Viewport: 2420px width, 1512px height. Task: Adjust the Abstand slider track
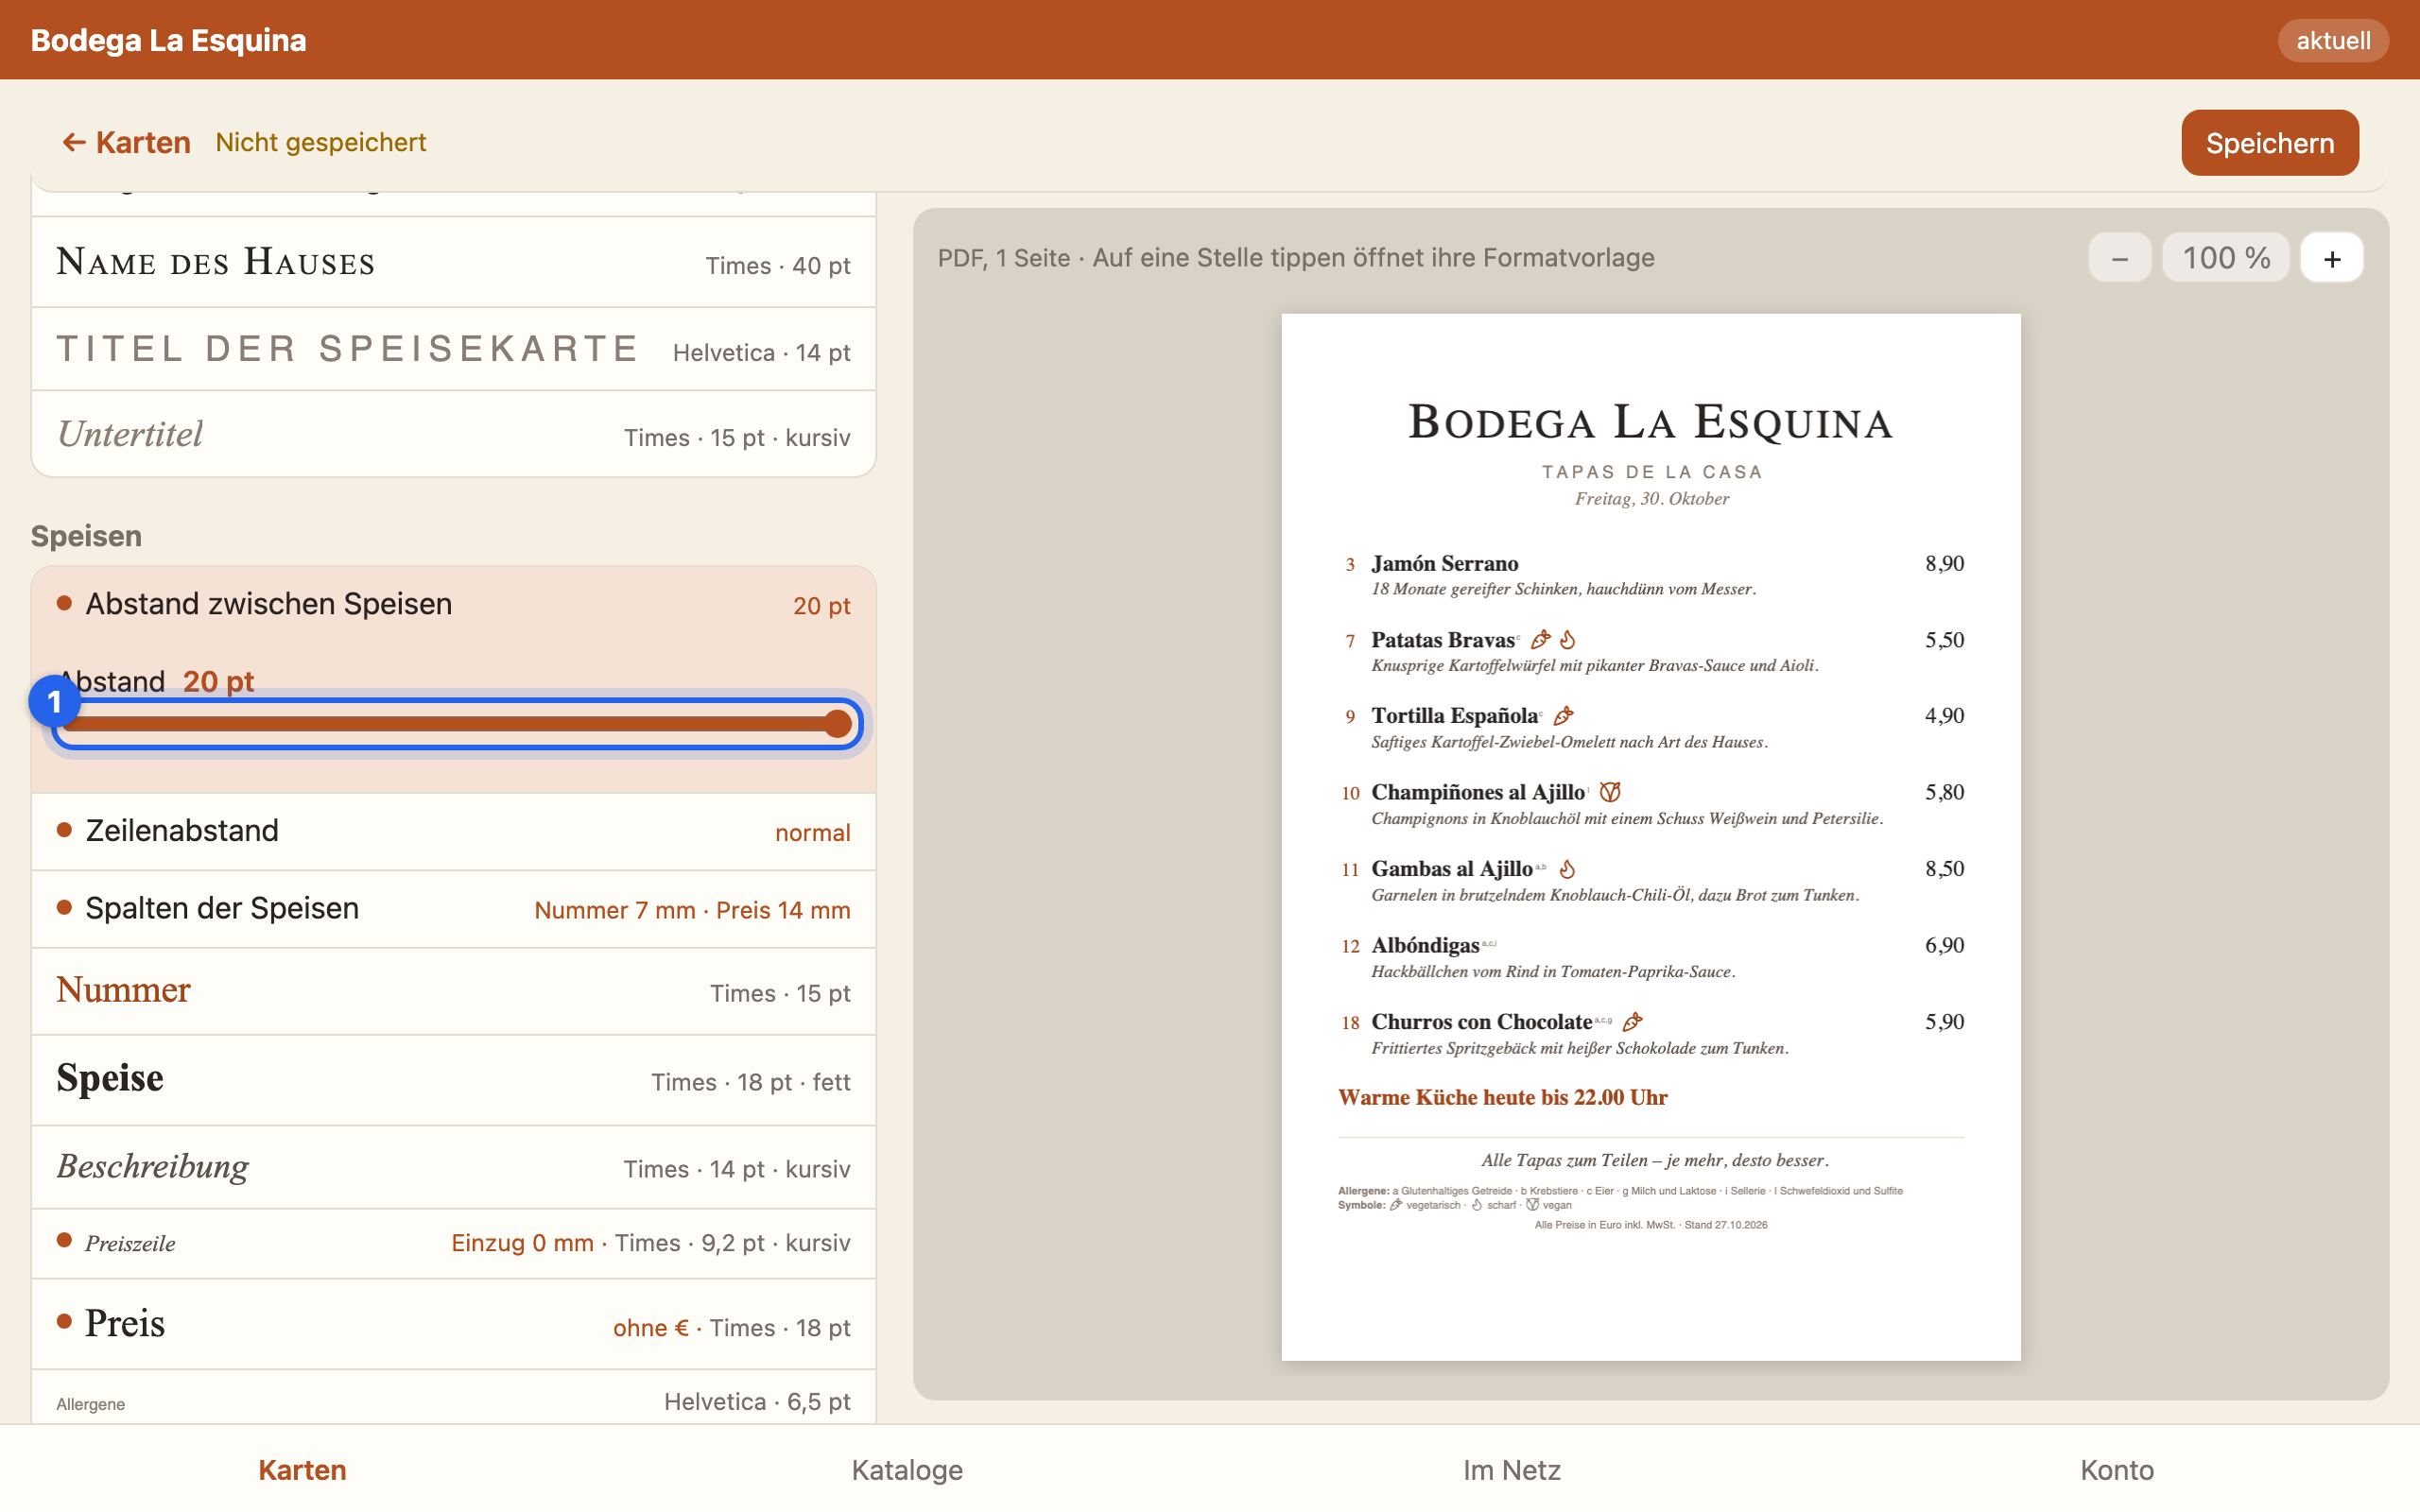point(457,724)
